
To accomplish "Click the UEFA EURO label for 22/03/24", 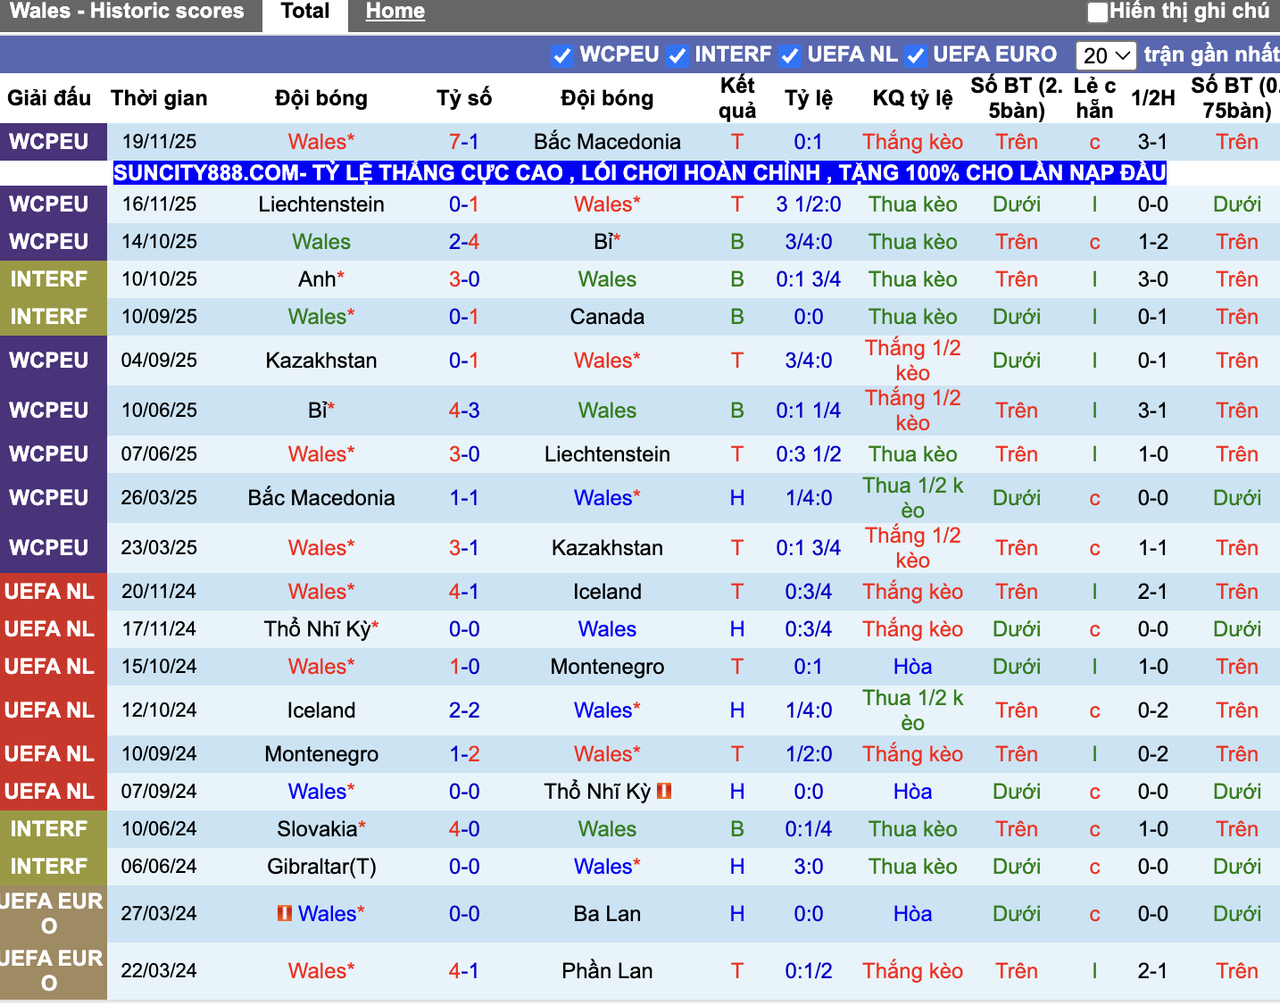I will coord(52,971).
